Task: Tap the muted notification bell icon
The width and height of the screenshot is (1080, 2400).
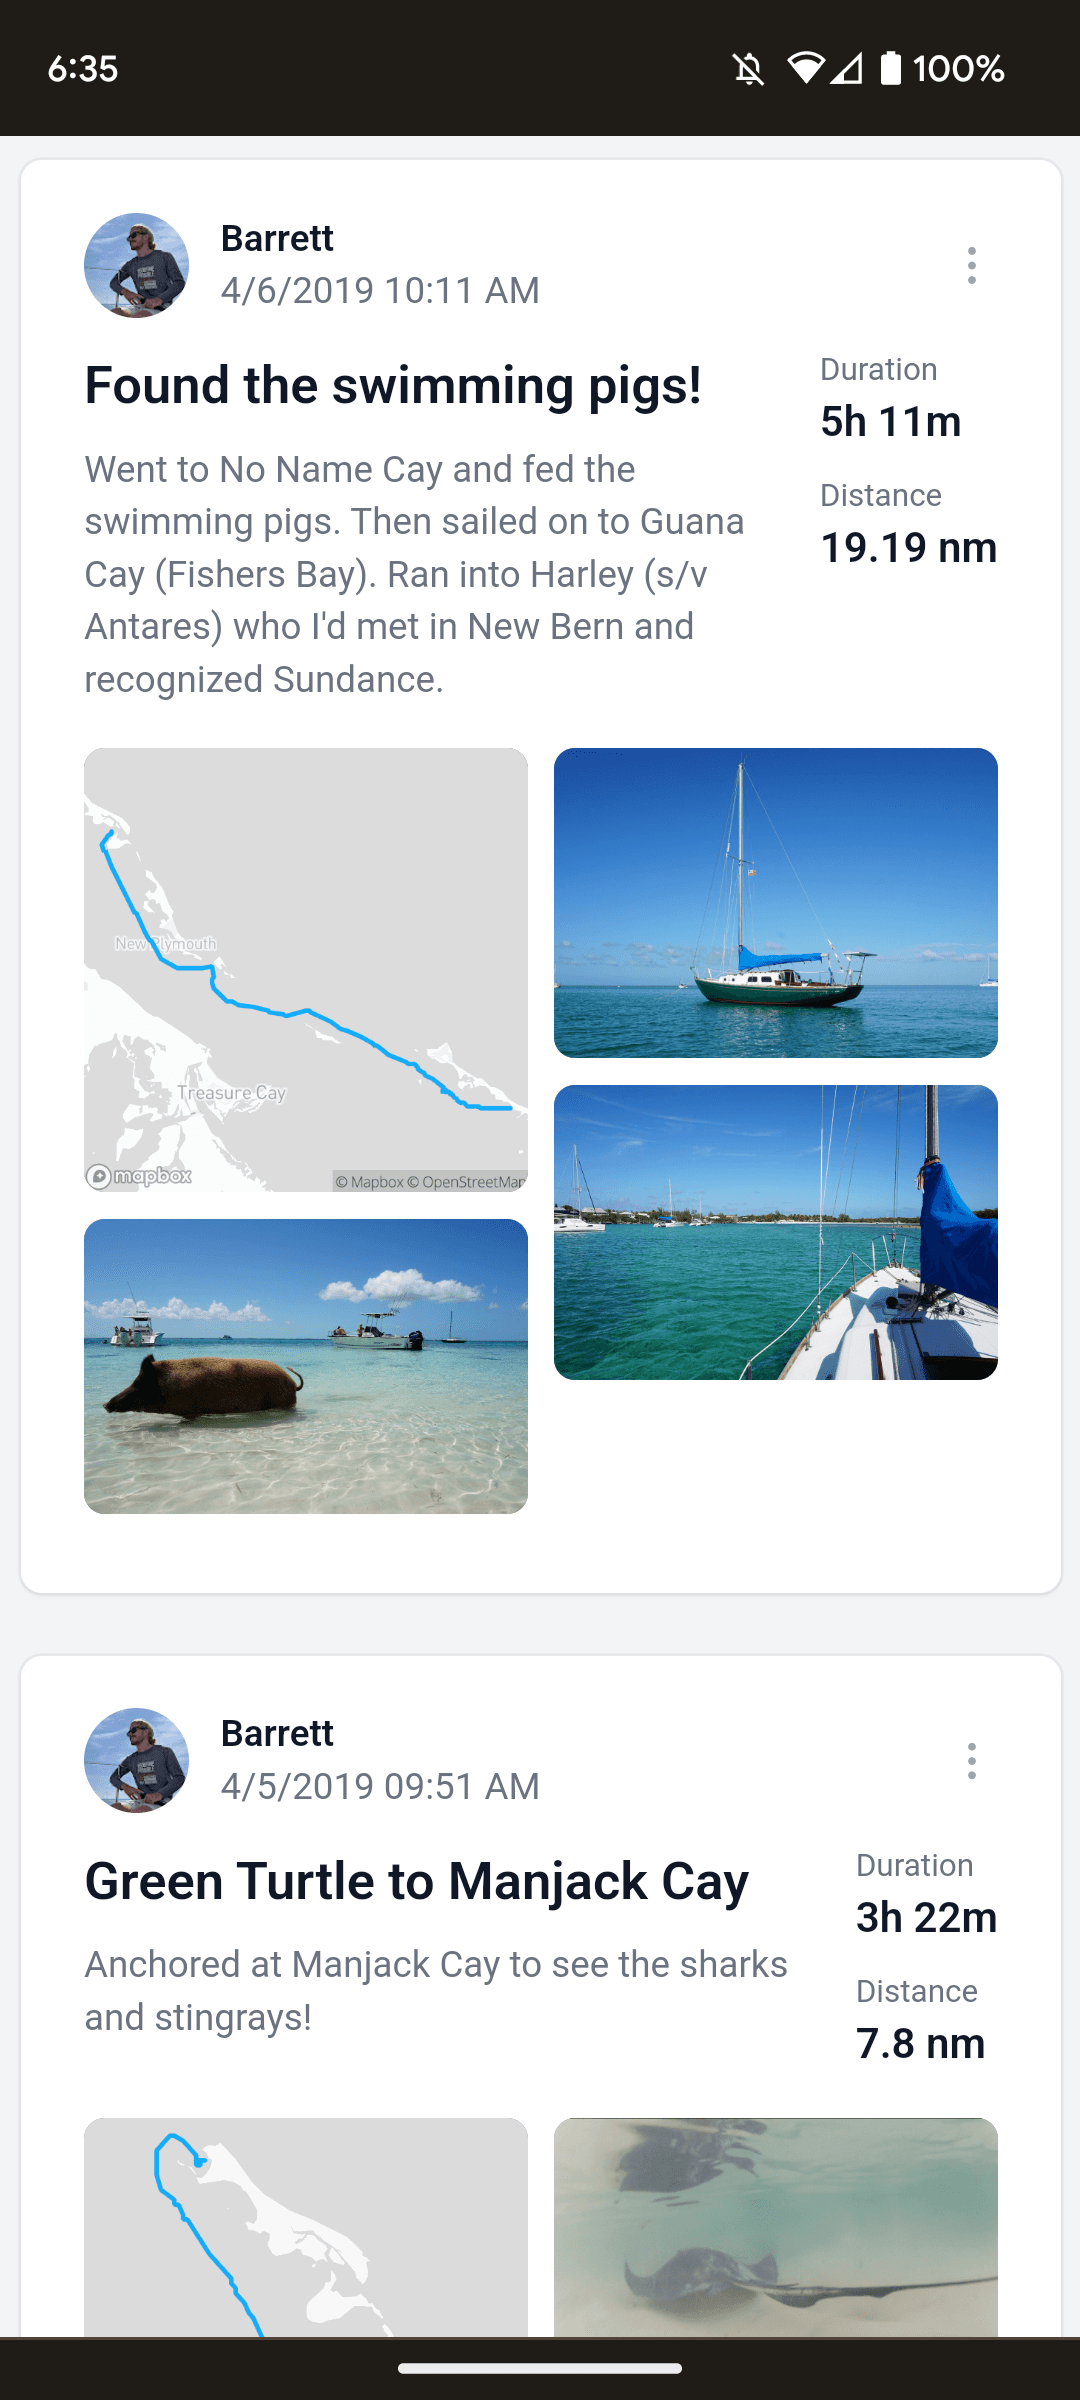Action: pos(748,69)
